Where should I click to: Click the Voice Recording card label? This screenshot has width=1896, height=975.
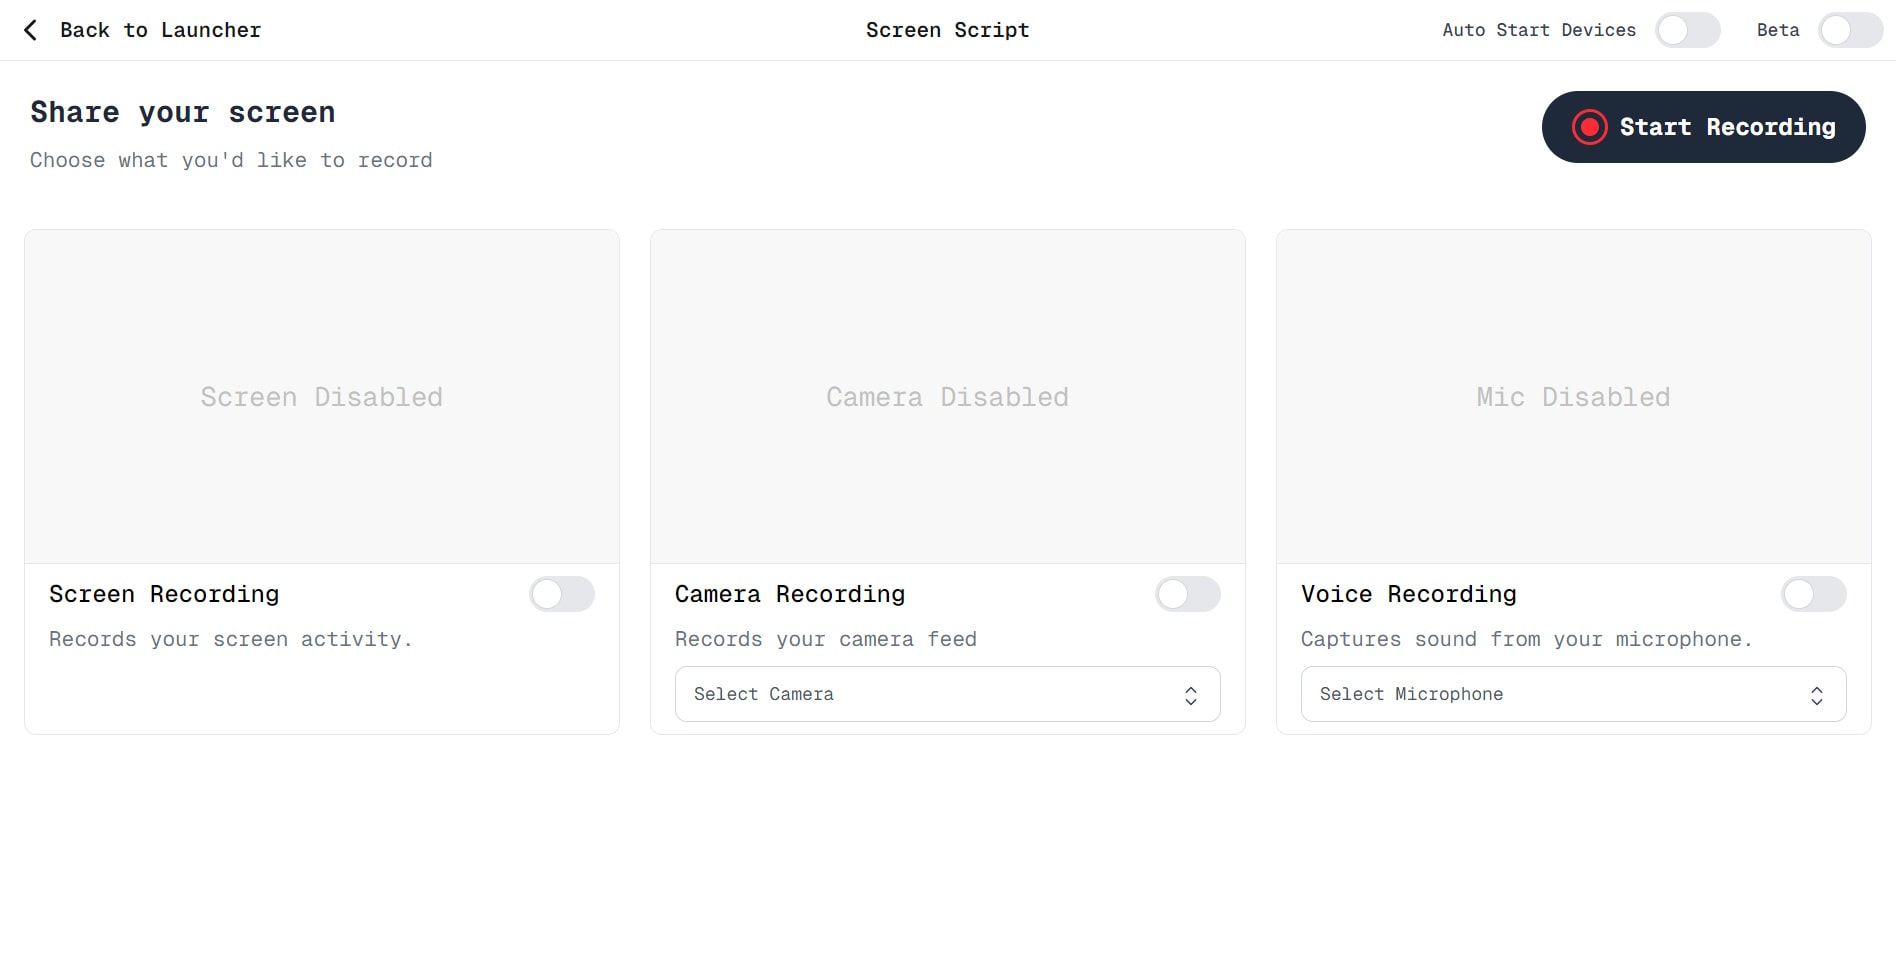pos(1408,594)
